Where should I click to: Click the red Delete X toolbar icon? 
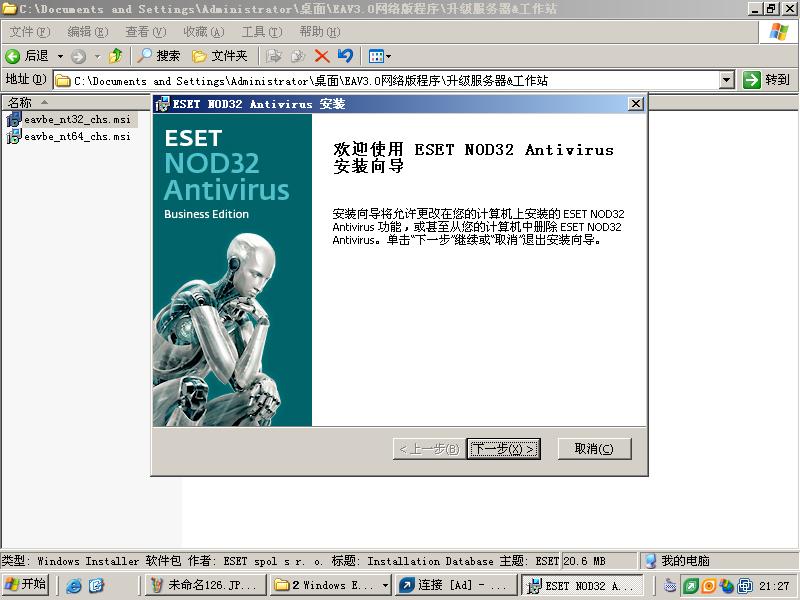point(322,56)
